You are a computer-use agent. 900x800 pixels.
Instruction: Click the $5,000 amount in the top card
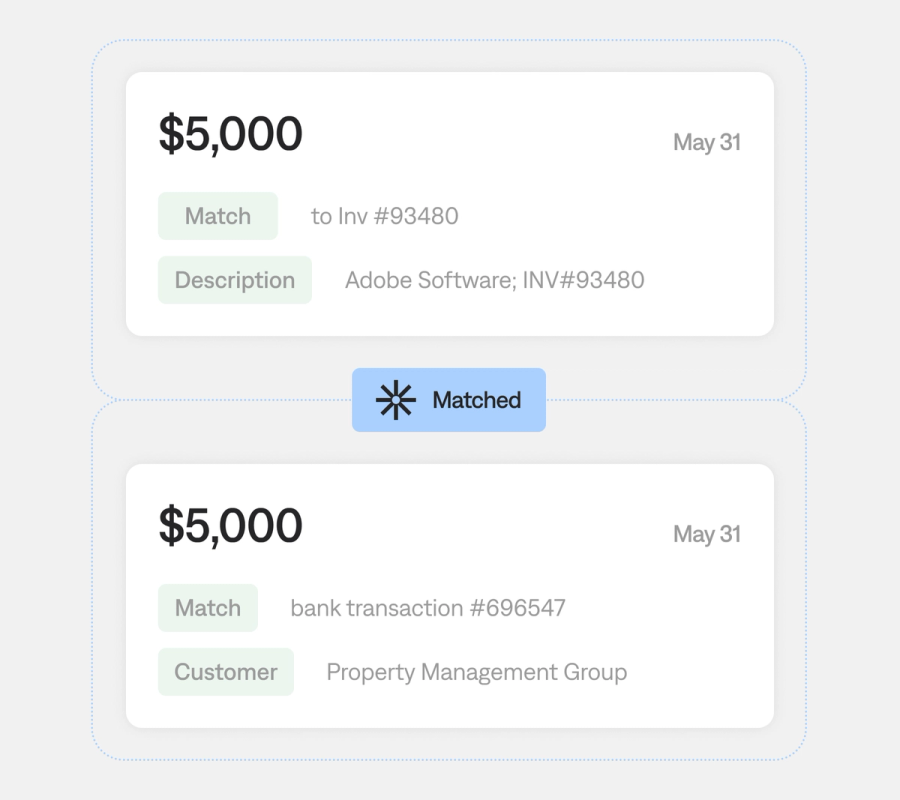(231, 134)
